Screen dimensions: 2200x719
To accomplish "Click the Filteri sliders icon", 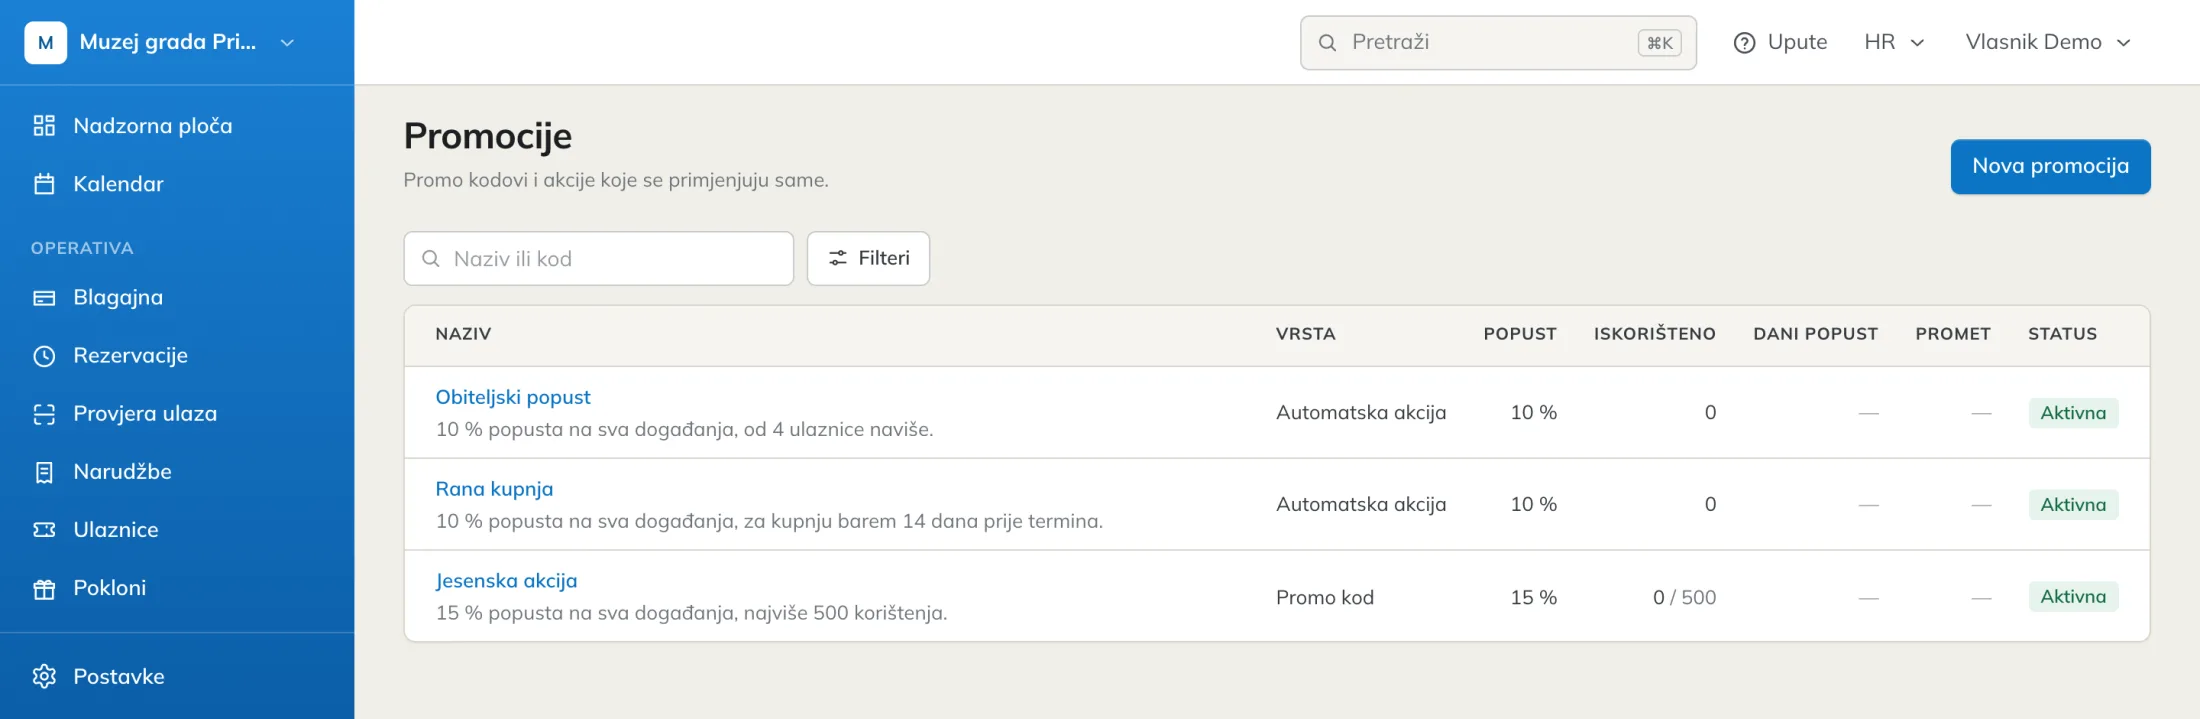I will pyautogui.click(x=838, y=258).
